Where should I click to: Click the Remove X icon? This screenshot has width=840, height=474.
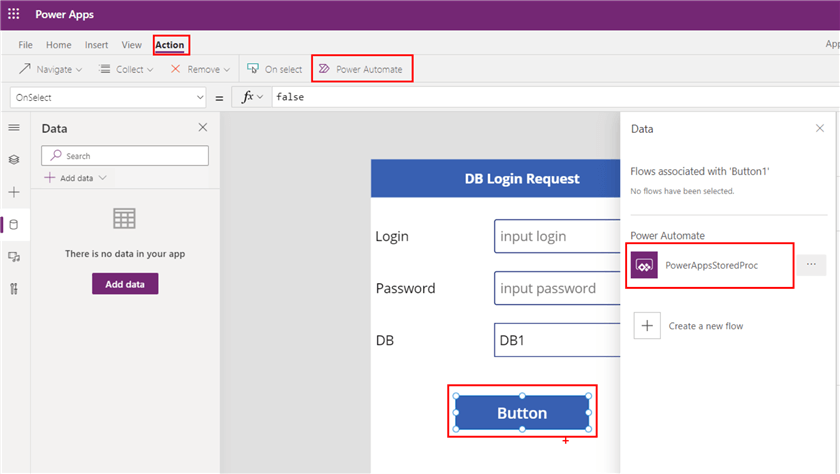[x=175, y=69]
